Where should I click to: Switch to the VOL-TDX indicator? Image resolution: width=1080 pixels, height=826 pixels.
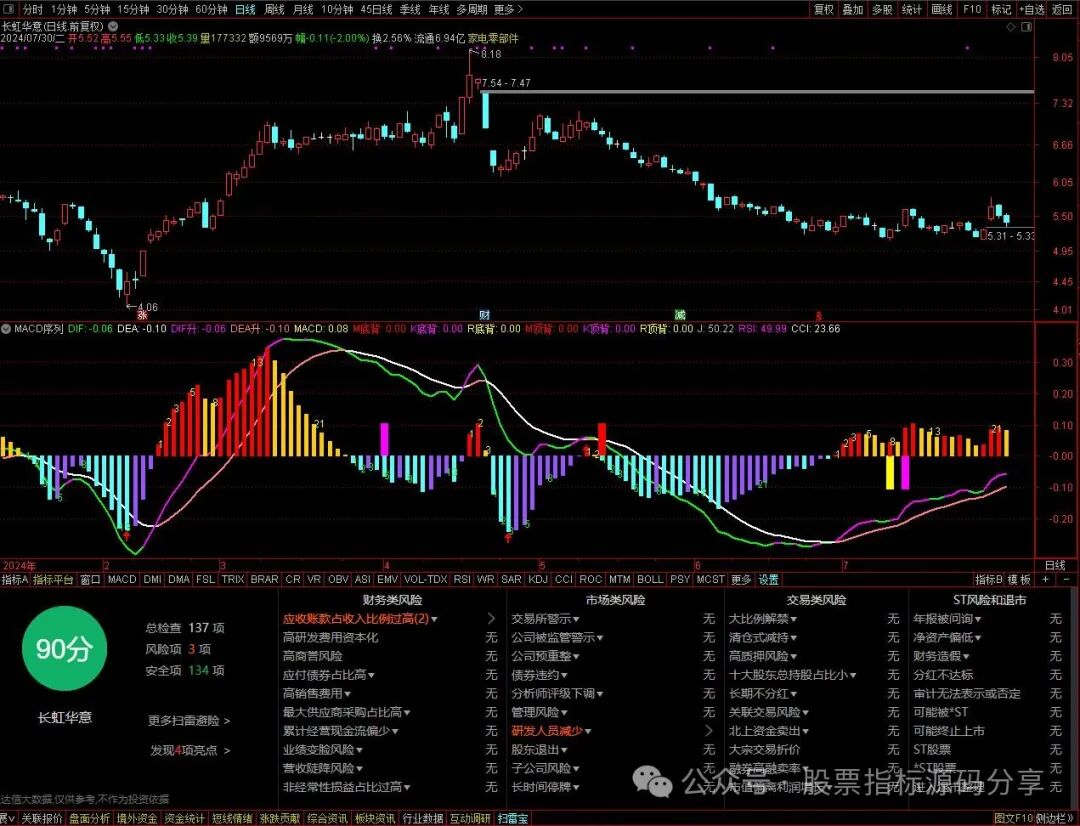tap(426, 579)
